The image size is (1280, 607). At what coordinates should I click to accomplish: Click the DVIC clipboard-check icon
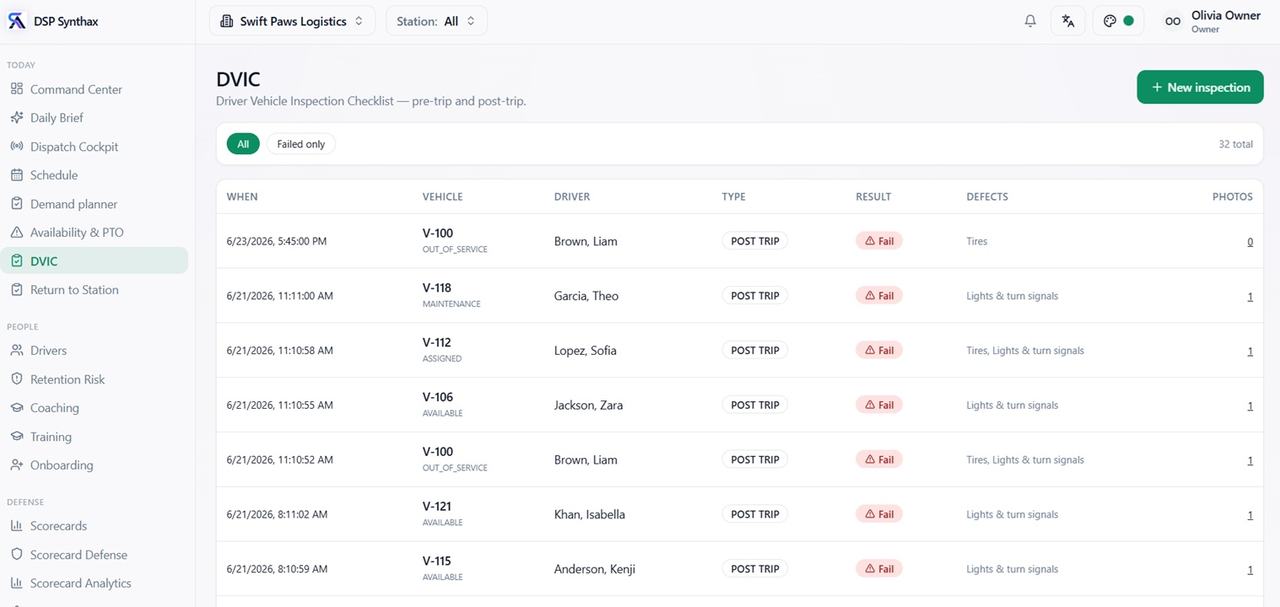click(17, 261)
